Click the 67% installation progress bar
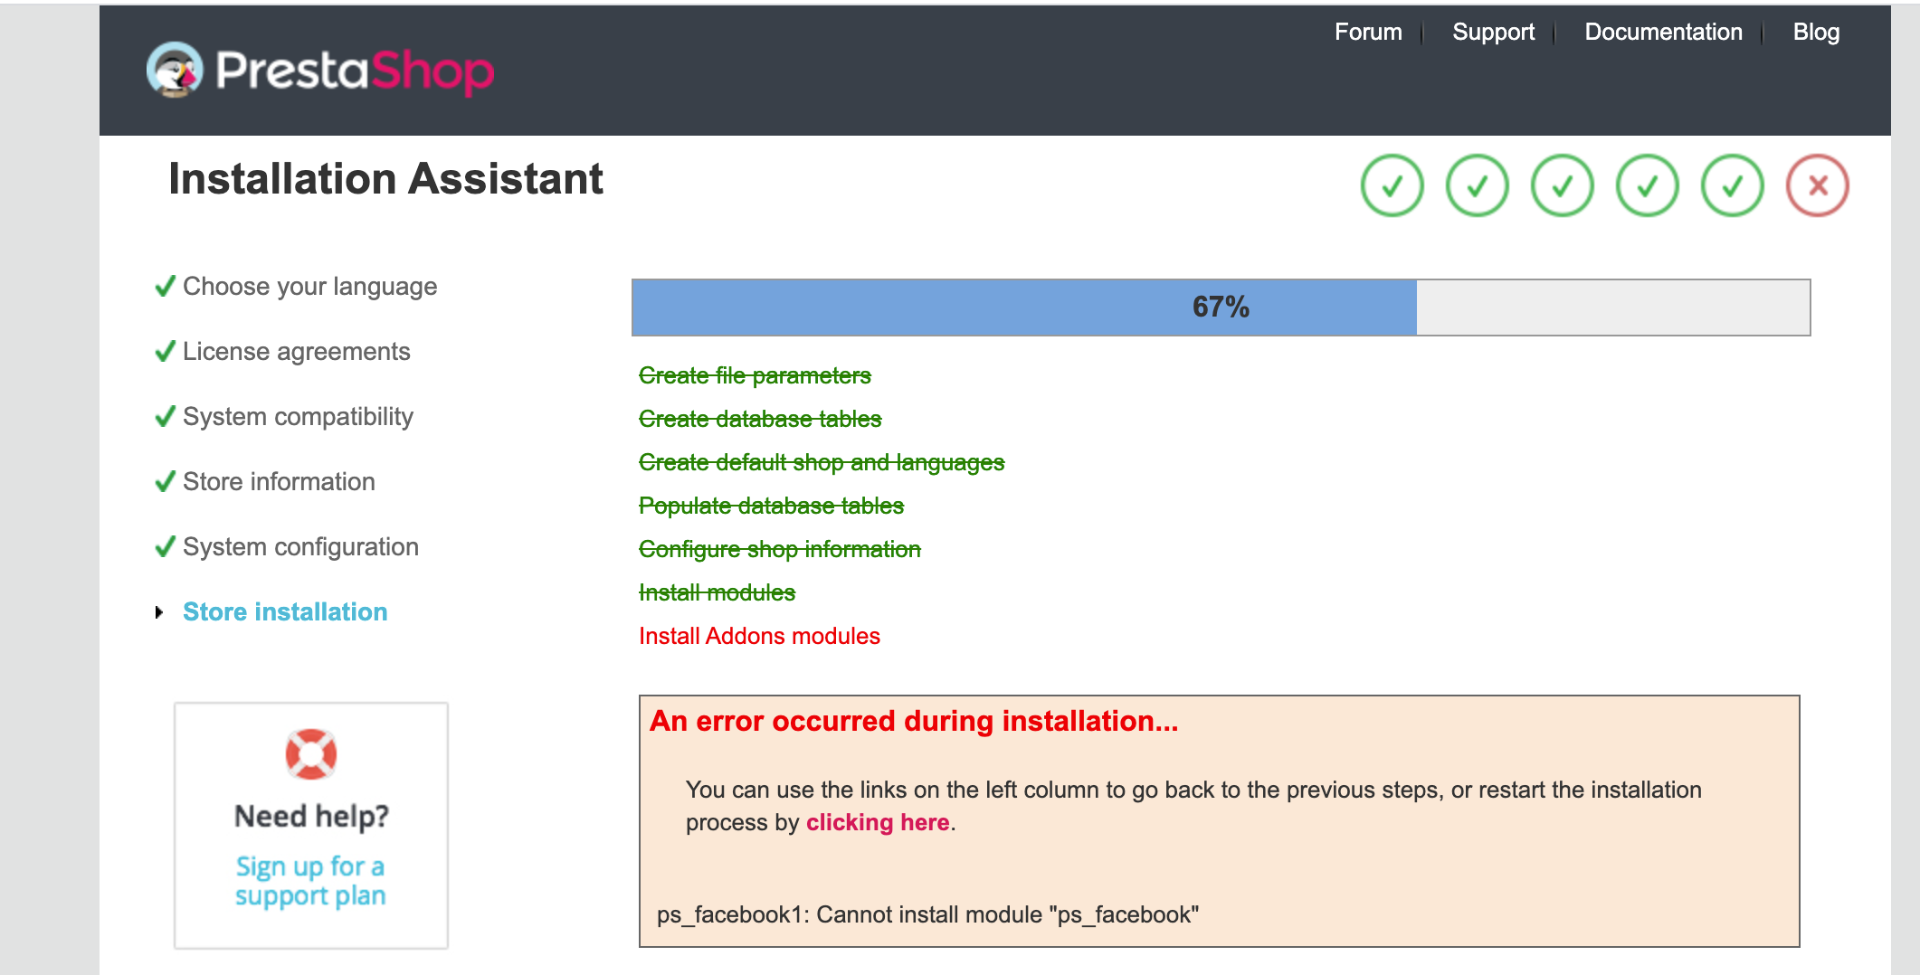This screenshot has height=975, width=1920. [1221, 308]
